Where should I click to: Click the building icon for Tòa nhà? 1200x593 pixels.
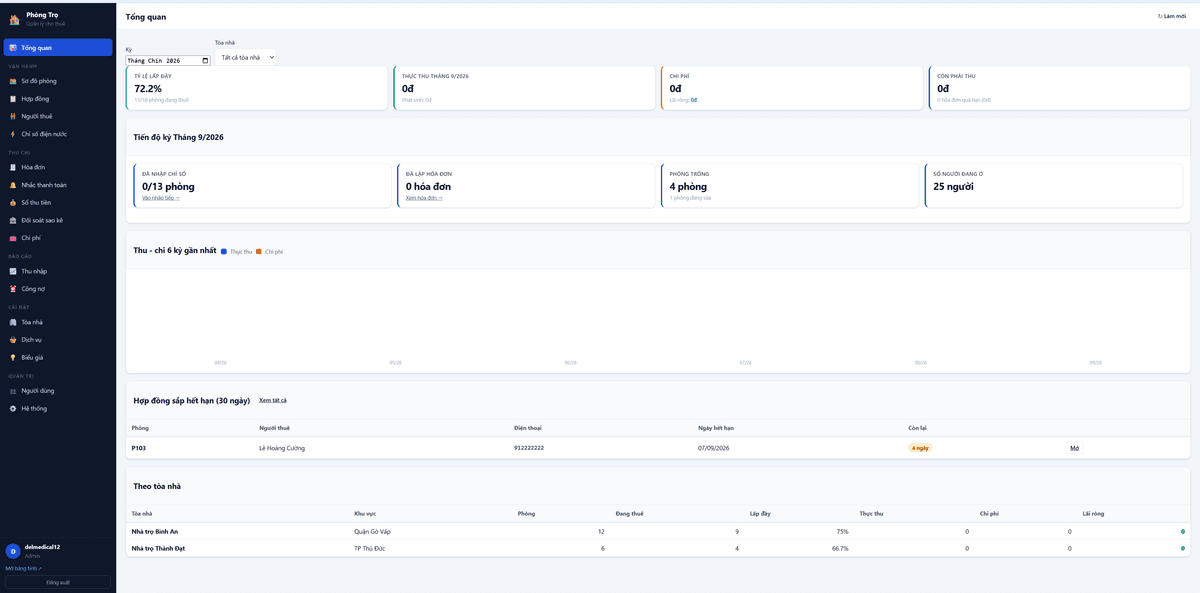point(13,322)
